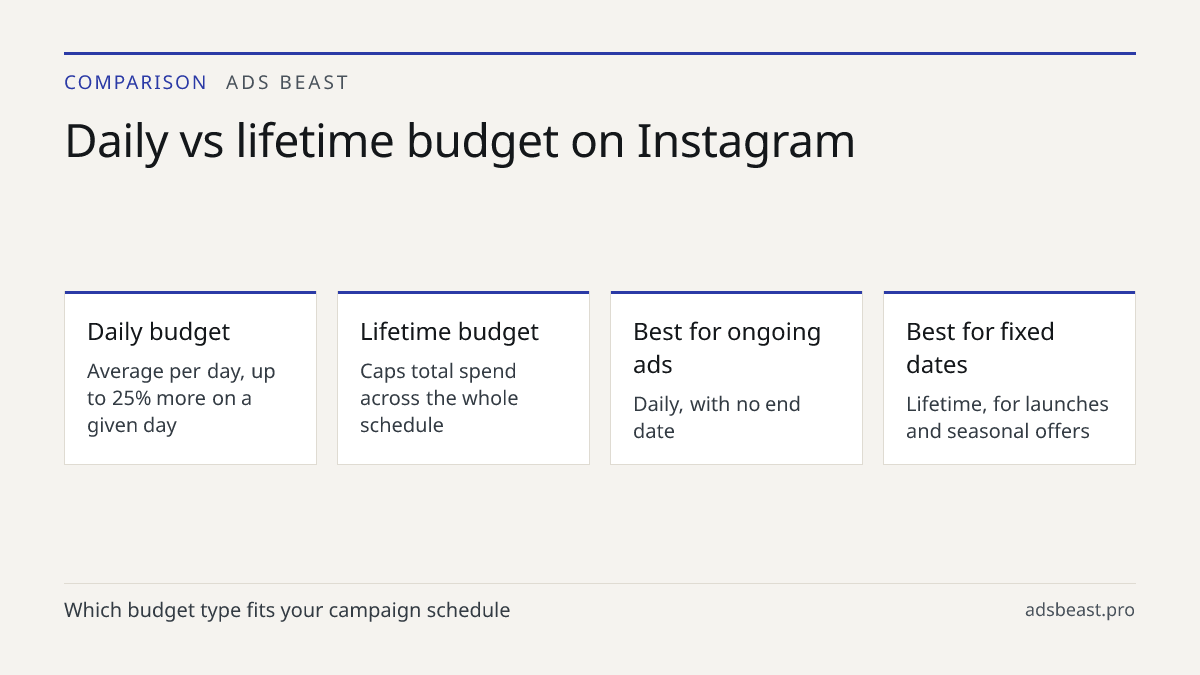Select the 'Best for ongoing ads' card title
The image size is (1200, 675).
727,348
